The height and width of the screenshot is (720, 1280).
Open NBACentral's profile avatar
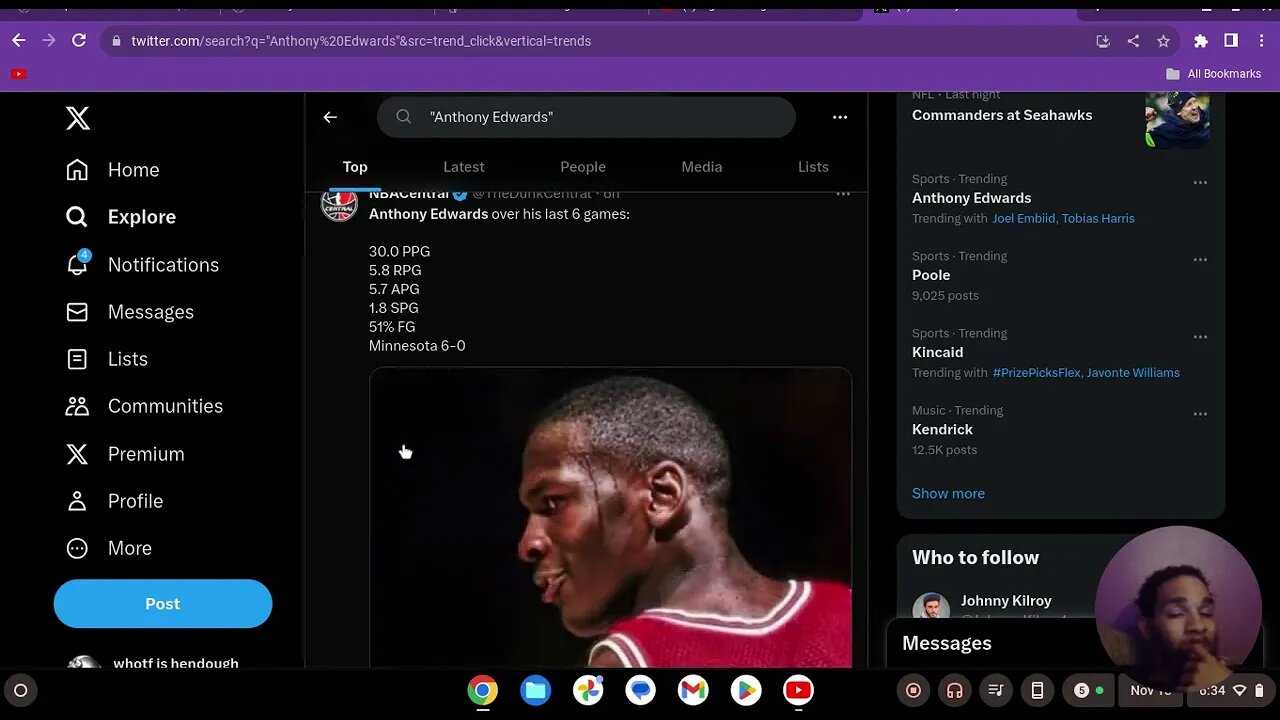339,204
